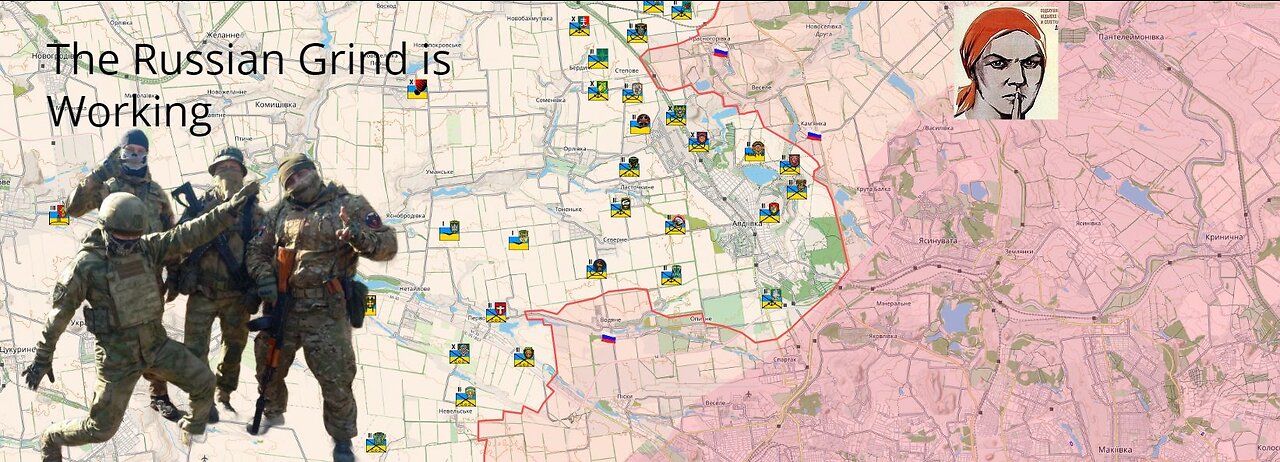Click the Орлівка village label
1280x462 pixels.
click(575, 148)
